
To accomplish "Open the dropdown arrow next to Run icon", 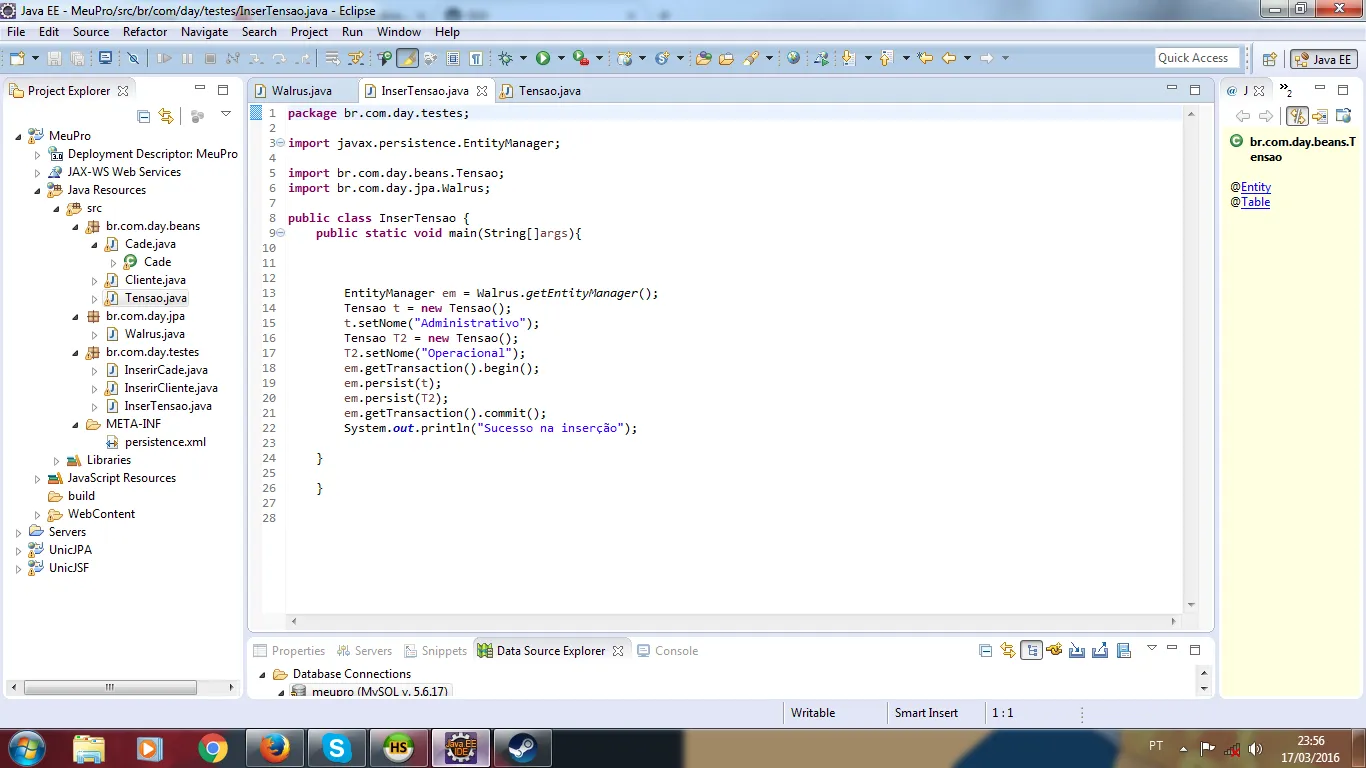I will tap(561, 58).
